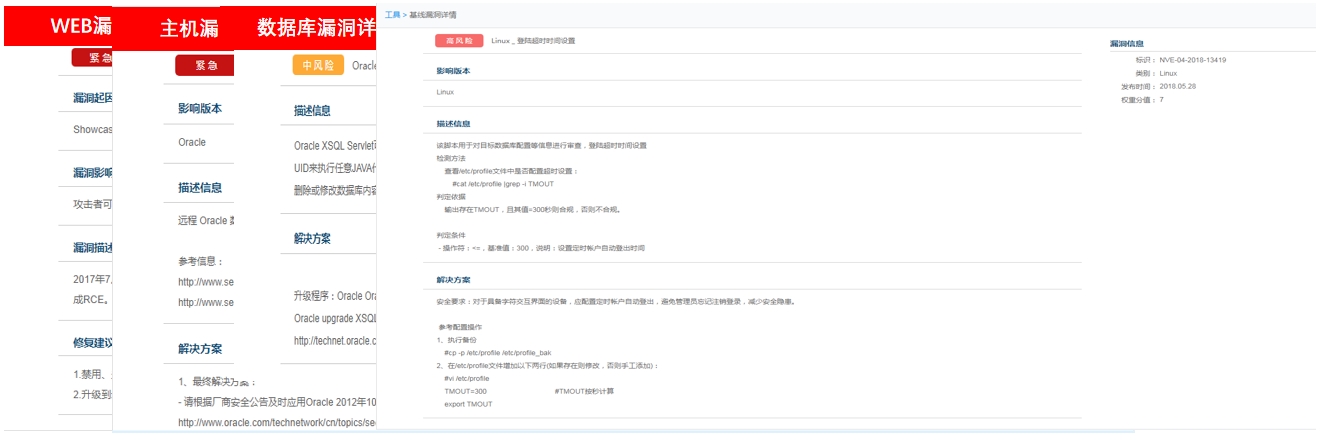Viewport: 1320px width, 440px height.
Task: Select the 权重分值 value 7
Action: 1162,100
